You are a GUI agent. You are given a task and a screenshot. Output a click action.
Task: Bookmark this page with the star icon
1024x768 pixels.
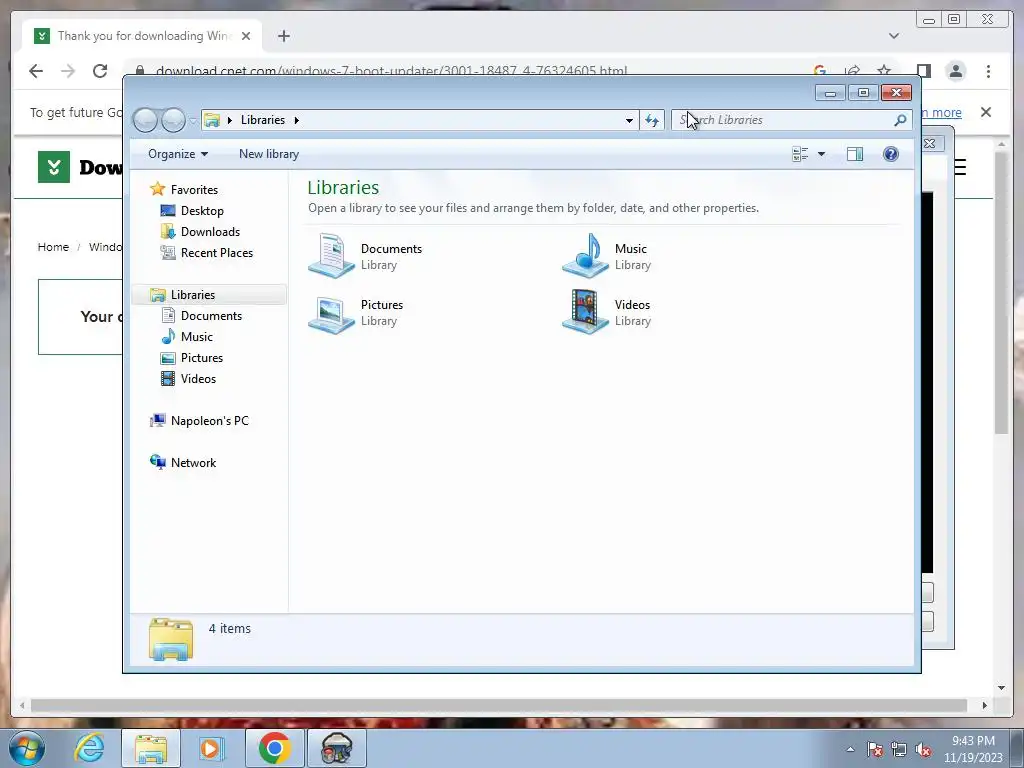884,71
